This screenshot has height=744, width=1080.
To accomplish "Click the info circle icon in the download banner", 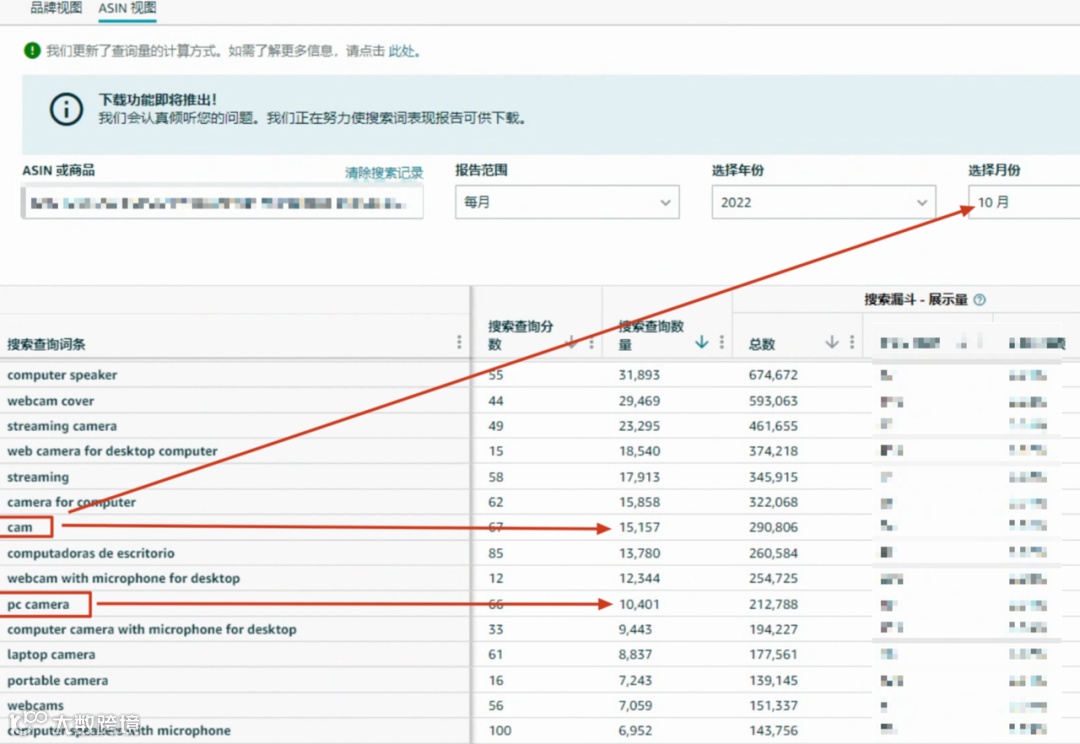I will coord(66,109).
